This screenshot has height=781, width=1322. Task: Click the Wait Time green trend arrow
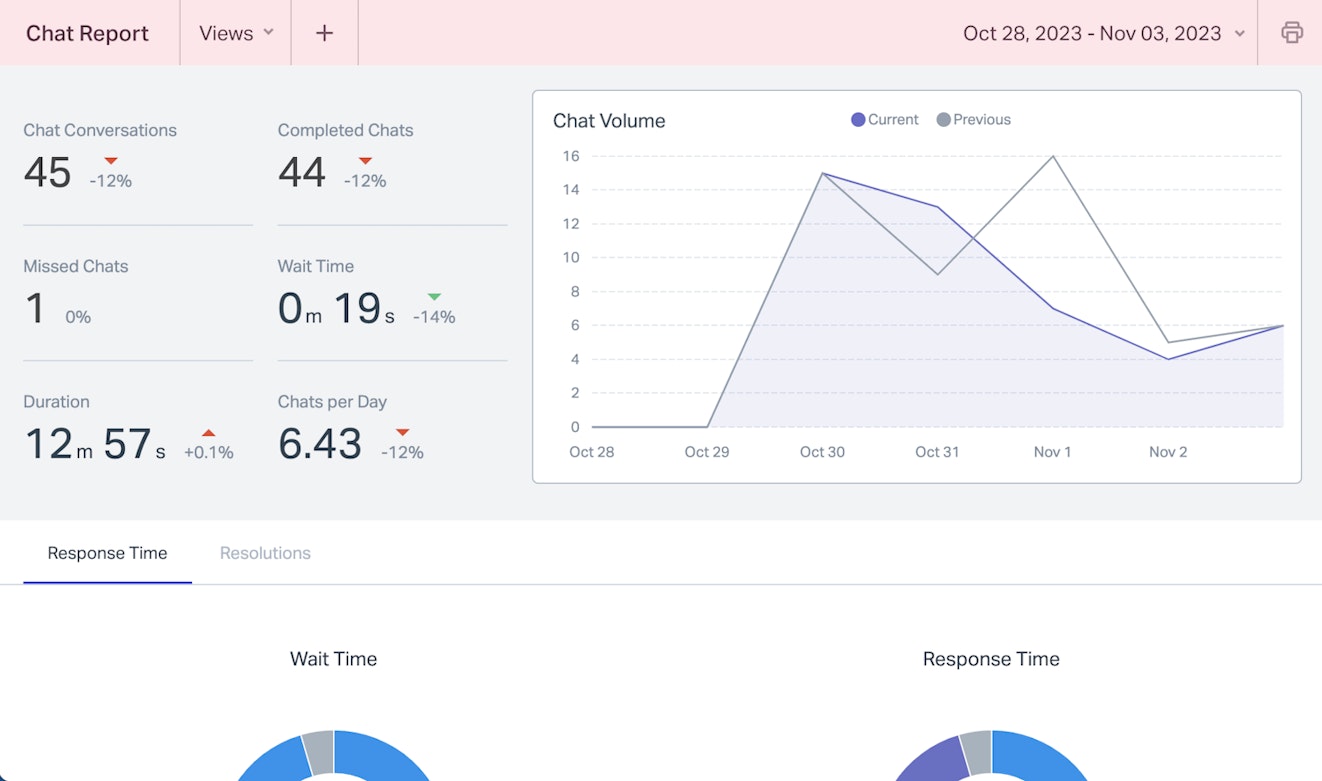[434, 297]
